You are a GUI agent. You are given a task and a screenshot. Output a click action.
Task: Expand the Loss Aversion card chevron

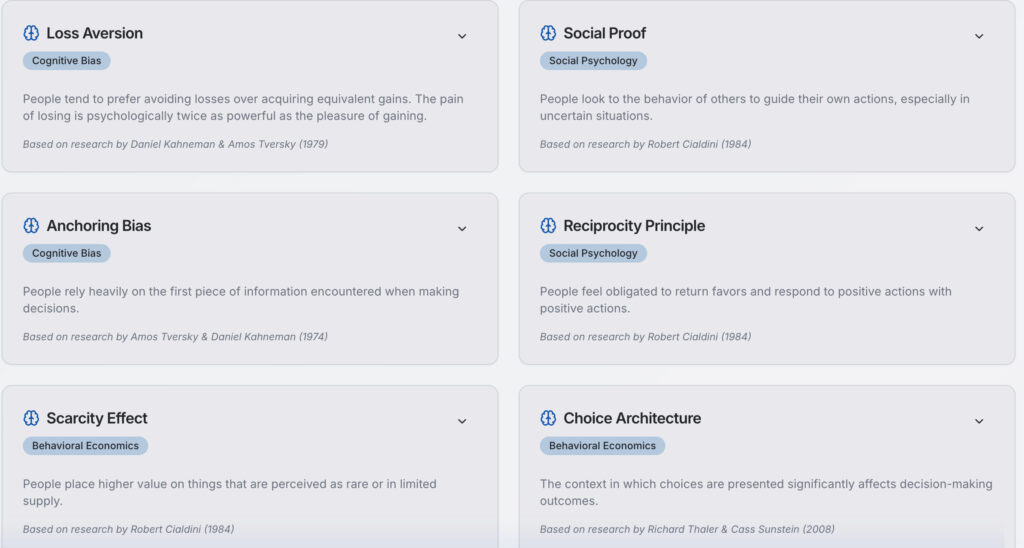coord(462,36)
